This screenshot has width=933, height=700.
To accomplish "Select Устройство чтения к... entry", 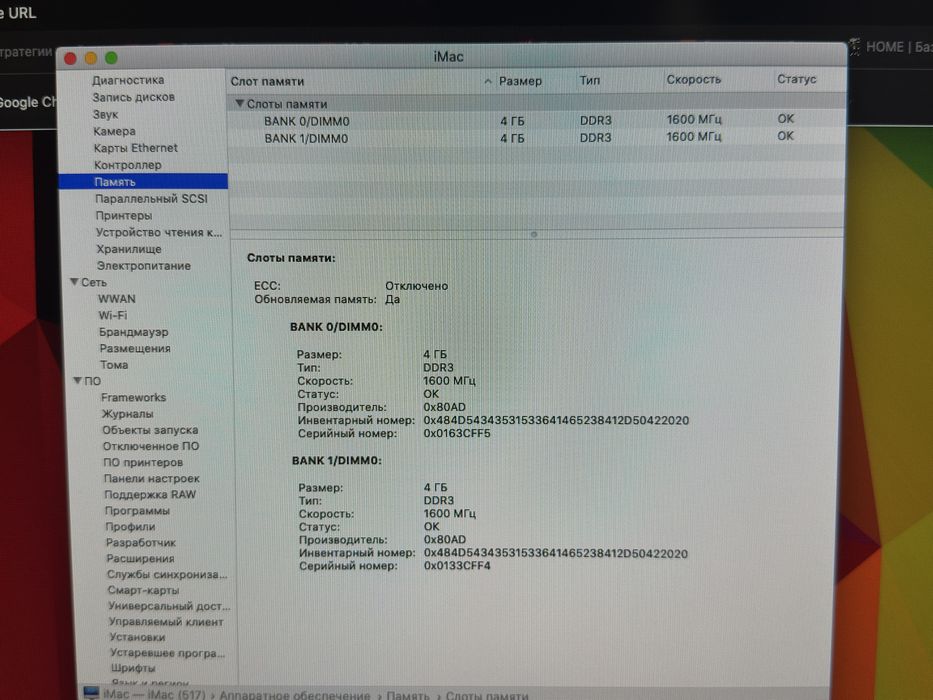I will coord(159,232).
